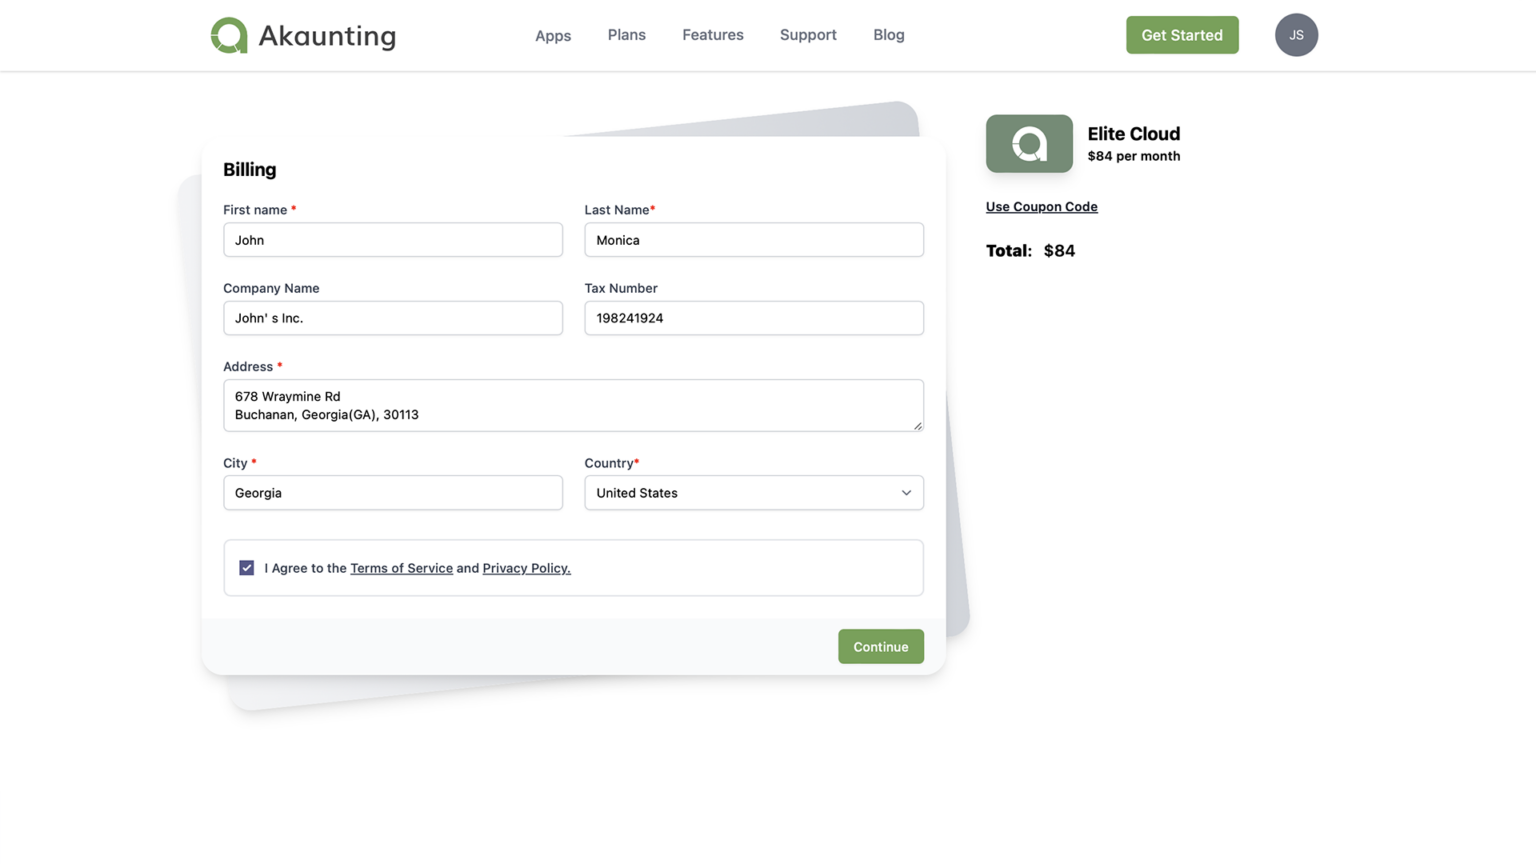Viewport: 1536px width, 864px height.
Task: Click the Elite Cloud plan logo
Action: point(1029,144)
